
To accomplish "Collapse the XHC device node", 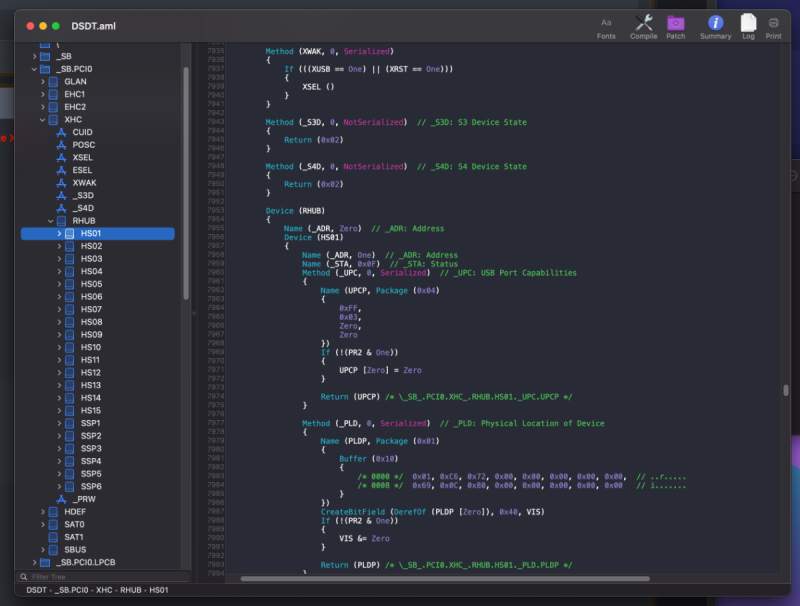I will tap(42, 119).
